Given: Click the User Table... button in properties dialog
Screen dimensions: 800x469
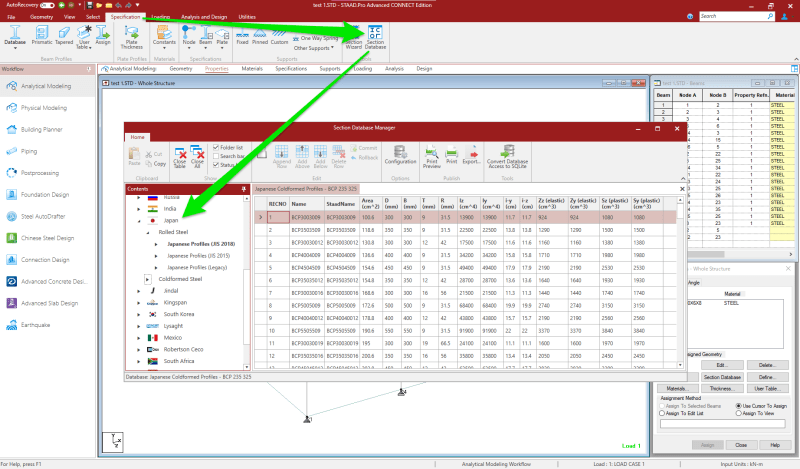Looking at the screenshot, I should 767,389.
